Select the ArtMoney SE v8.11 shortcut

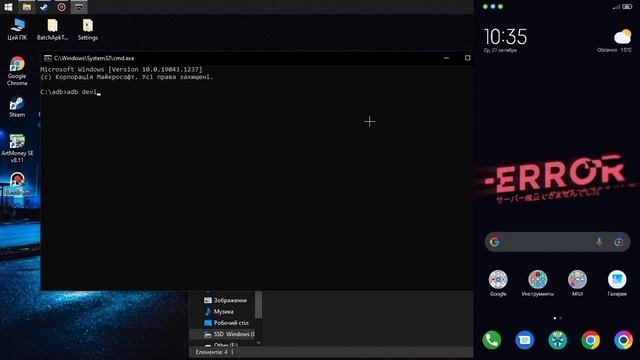tap(17, 148)
